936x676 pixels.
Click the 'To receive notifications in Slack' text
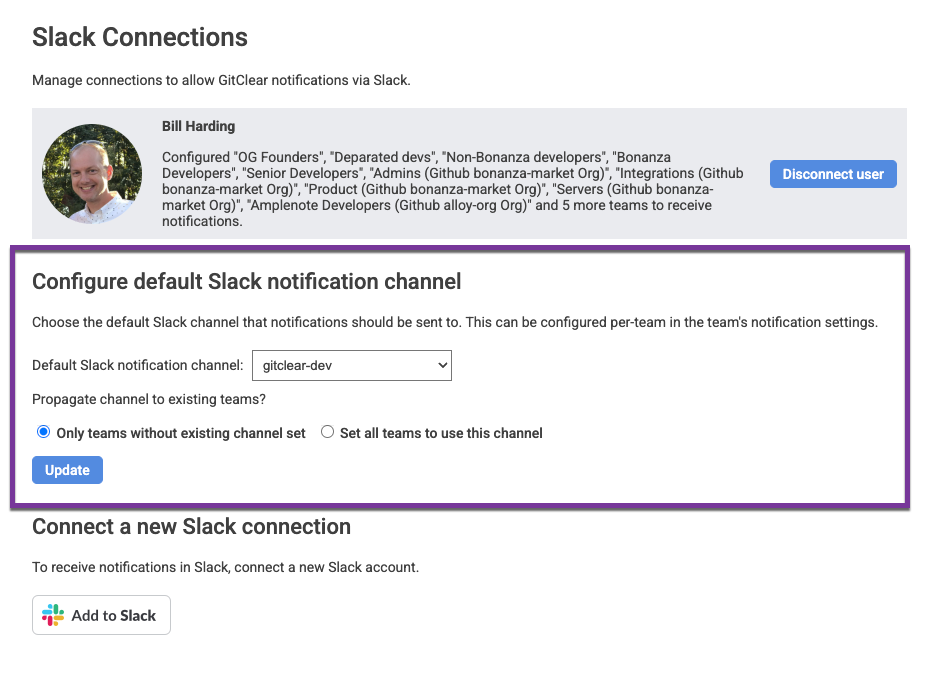point(225,567)
